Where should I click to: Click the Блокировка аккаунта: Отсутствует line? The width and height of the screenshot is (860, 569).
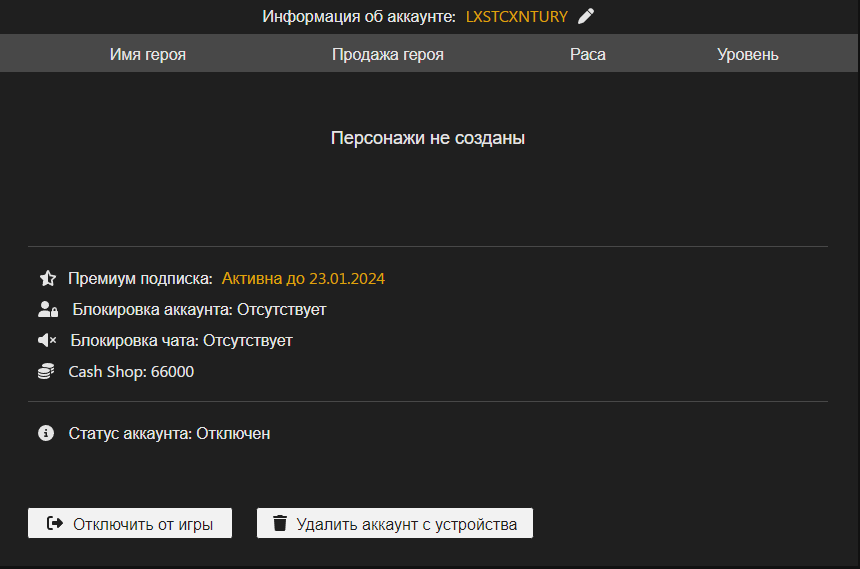[199, 309]
